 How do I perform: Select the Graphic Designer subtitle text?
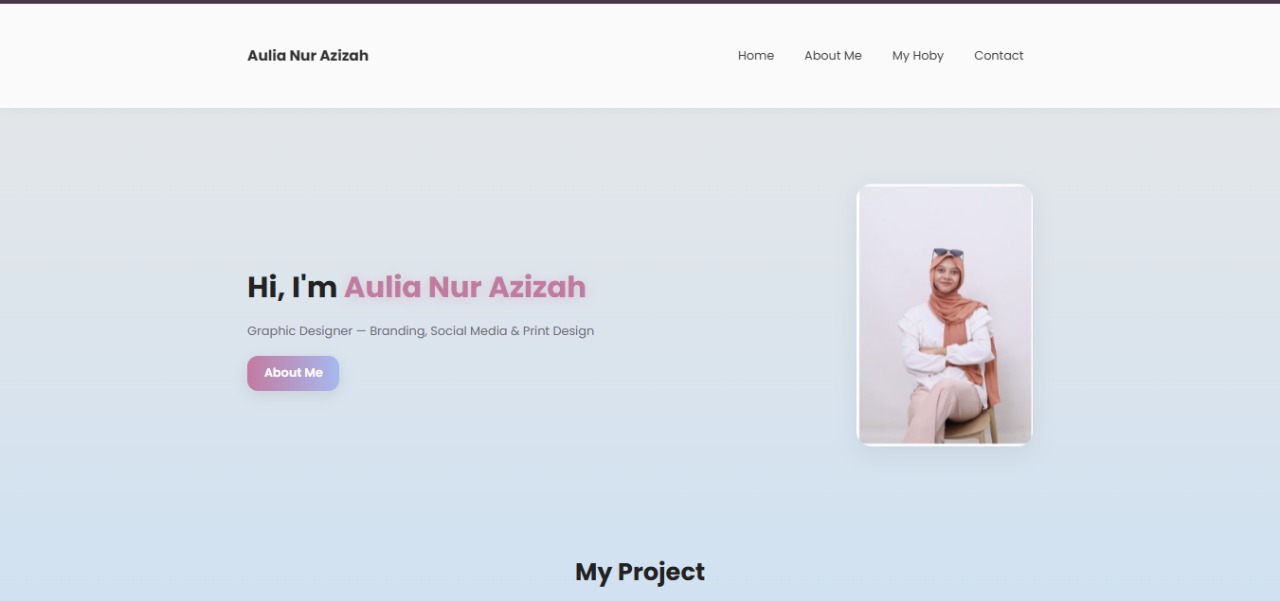tap(420, 331)
